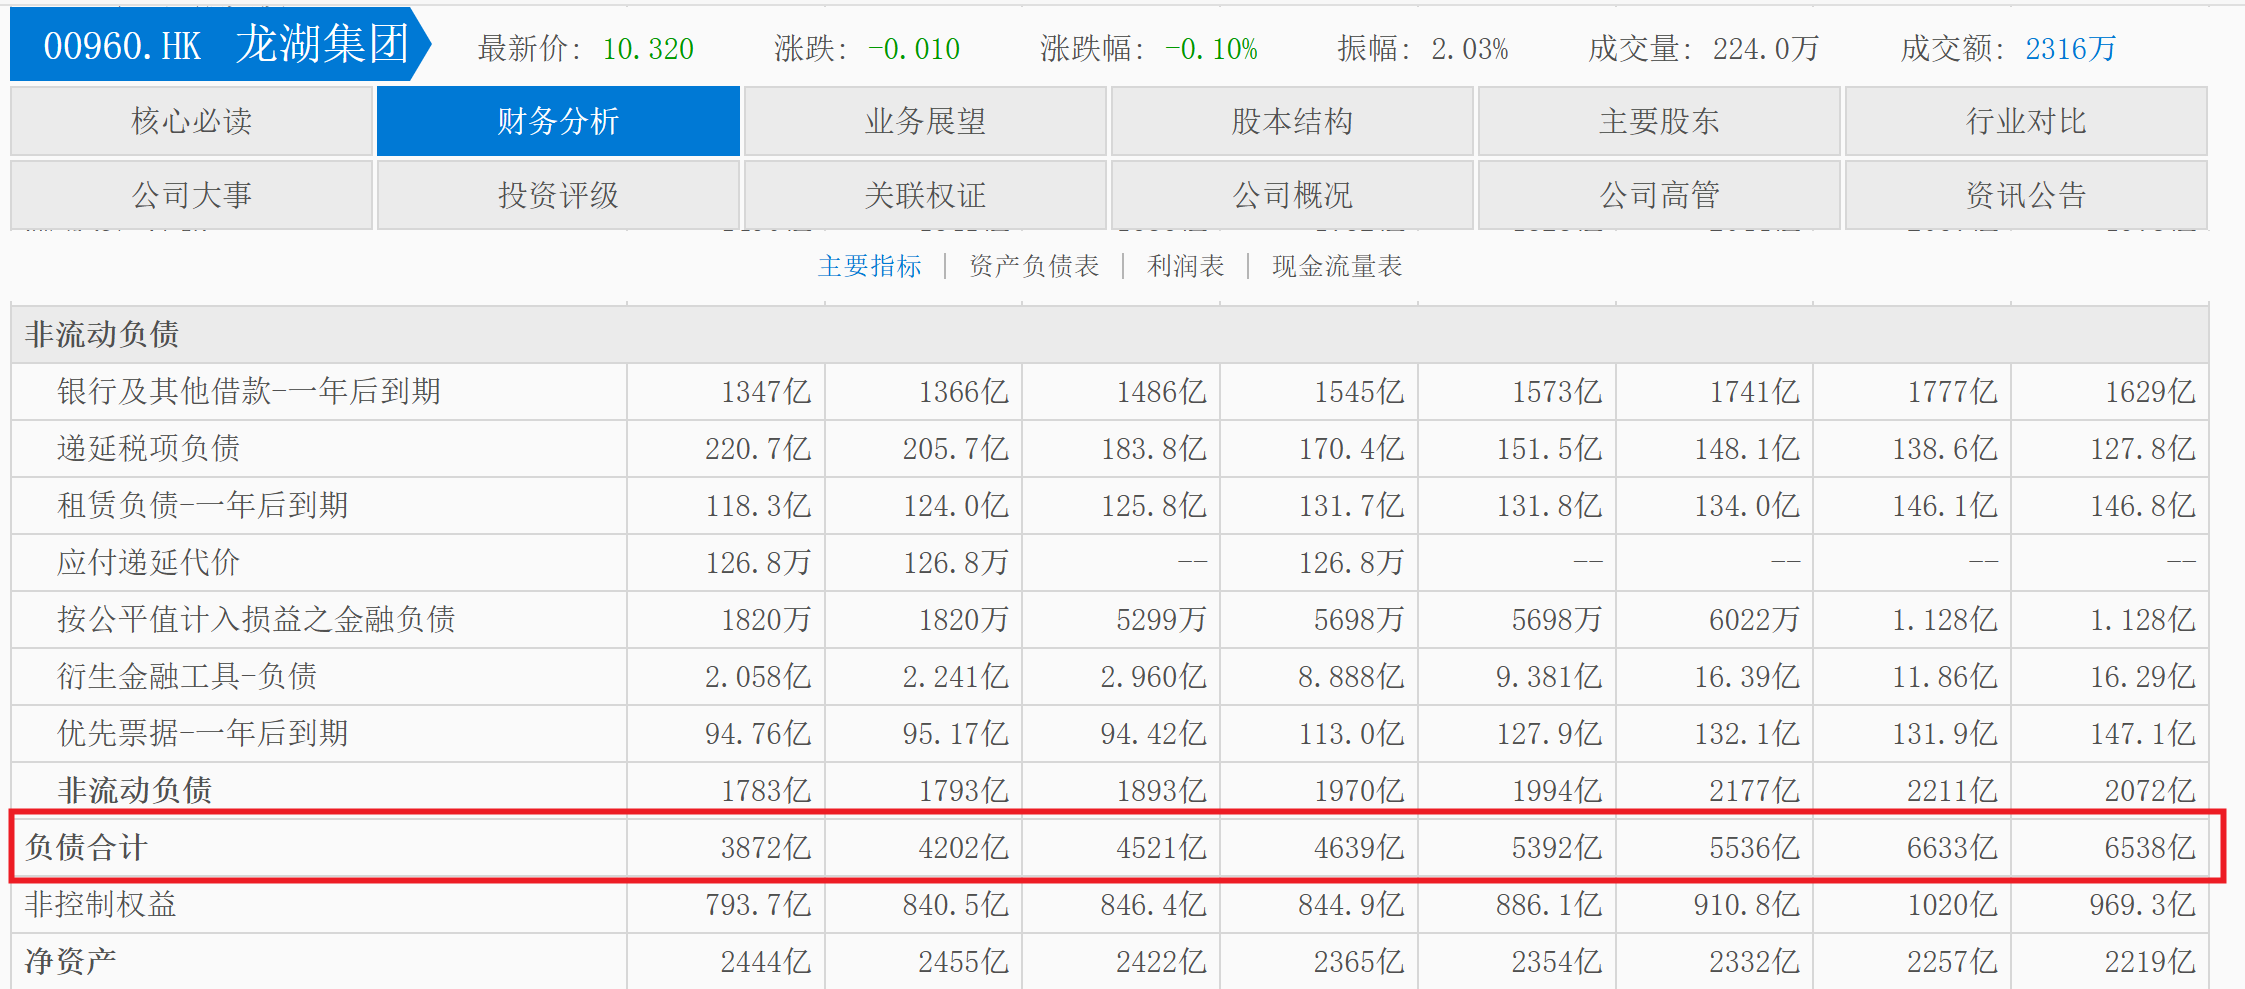Click the stock name 龙湖集团 header
Screen dimensions: 2245x989
point(322,44)
